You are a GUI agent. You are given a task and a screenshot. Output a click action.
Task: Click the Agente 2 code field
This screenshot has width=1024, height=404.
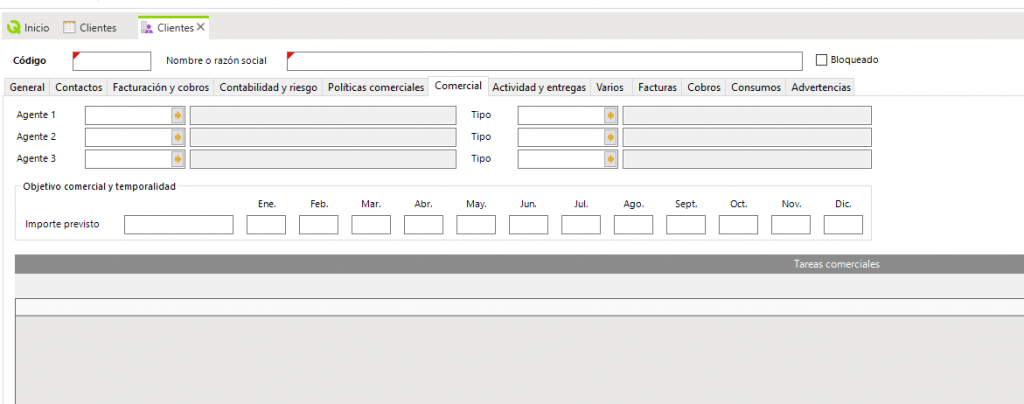(x=128, y=138)
